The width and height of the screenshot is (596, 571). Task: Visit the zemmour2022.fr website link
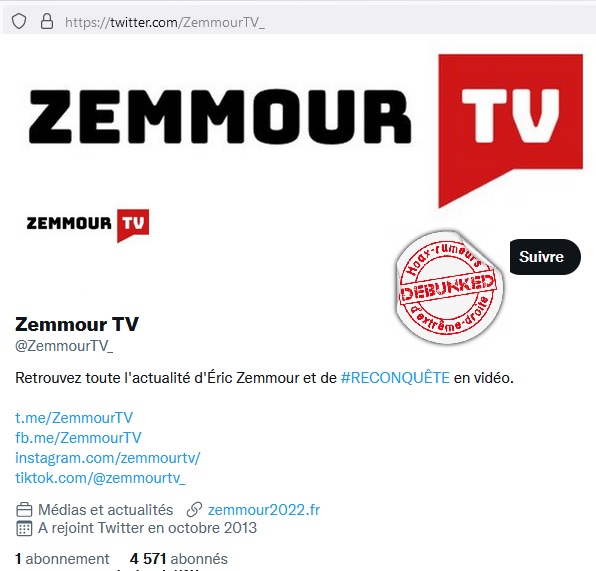pyautogui.click(x=264, y=510)
